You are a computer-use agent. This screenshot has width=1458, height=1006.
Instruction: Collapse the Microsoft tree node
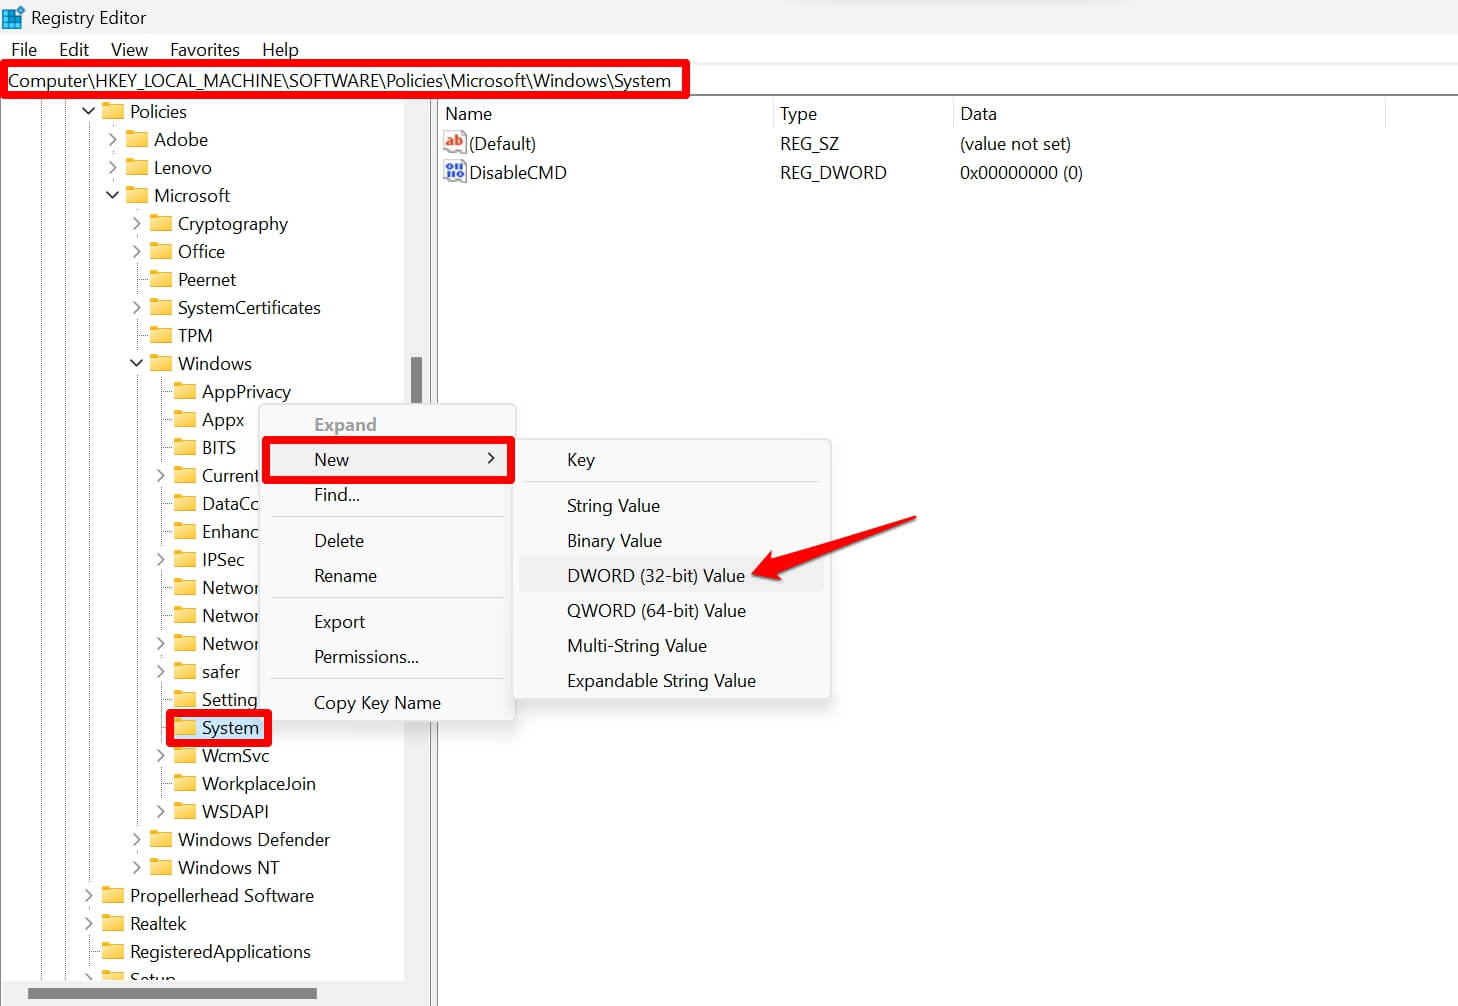pos(113,195)
